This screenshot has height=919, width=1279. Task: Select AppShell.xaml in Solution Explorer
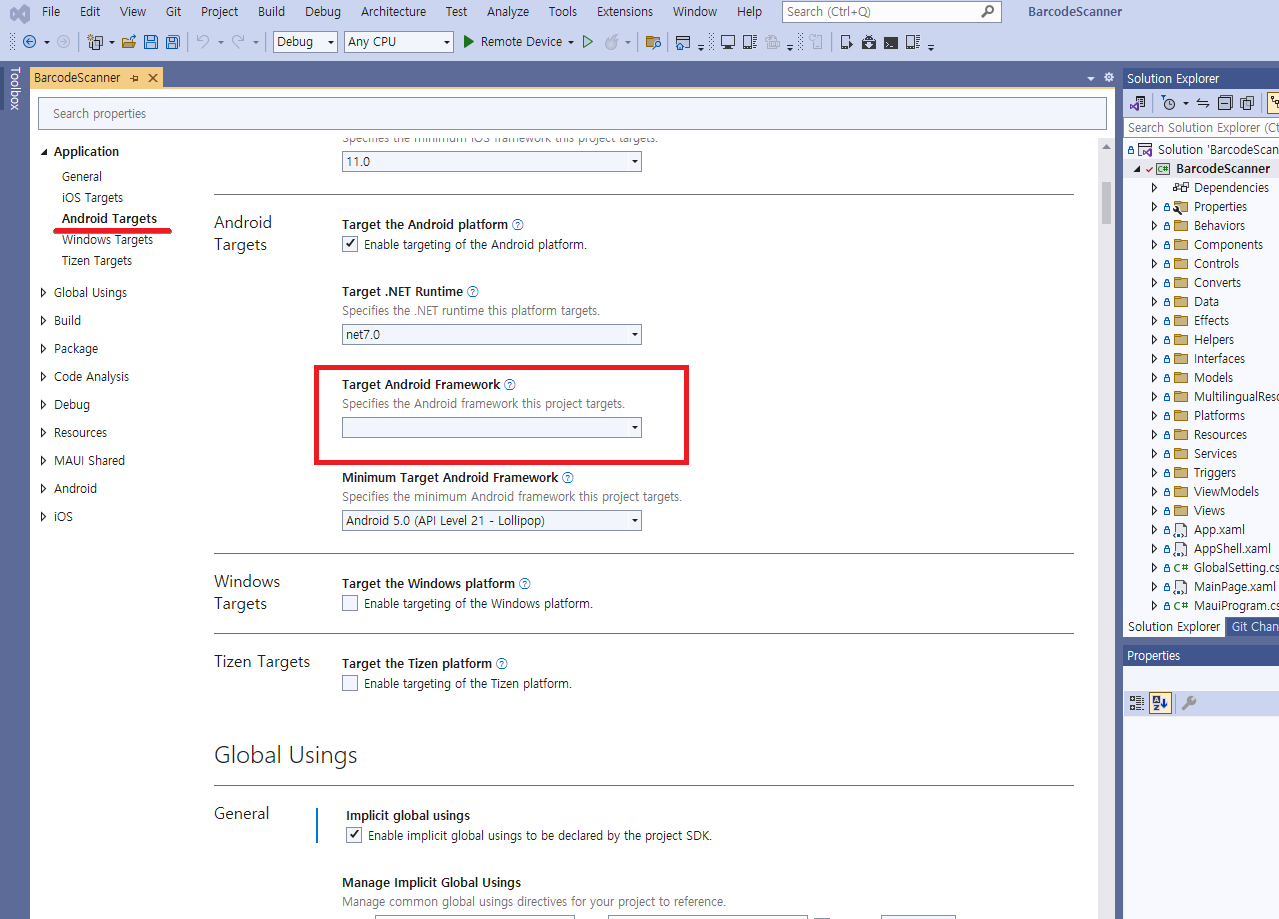point(1232,549)
